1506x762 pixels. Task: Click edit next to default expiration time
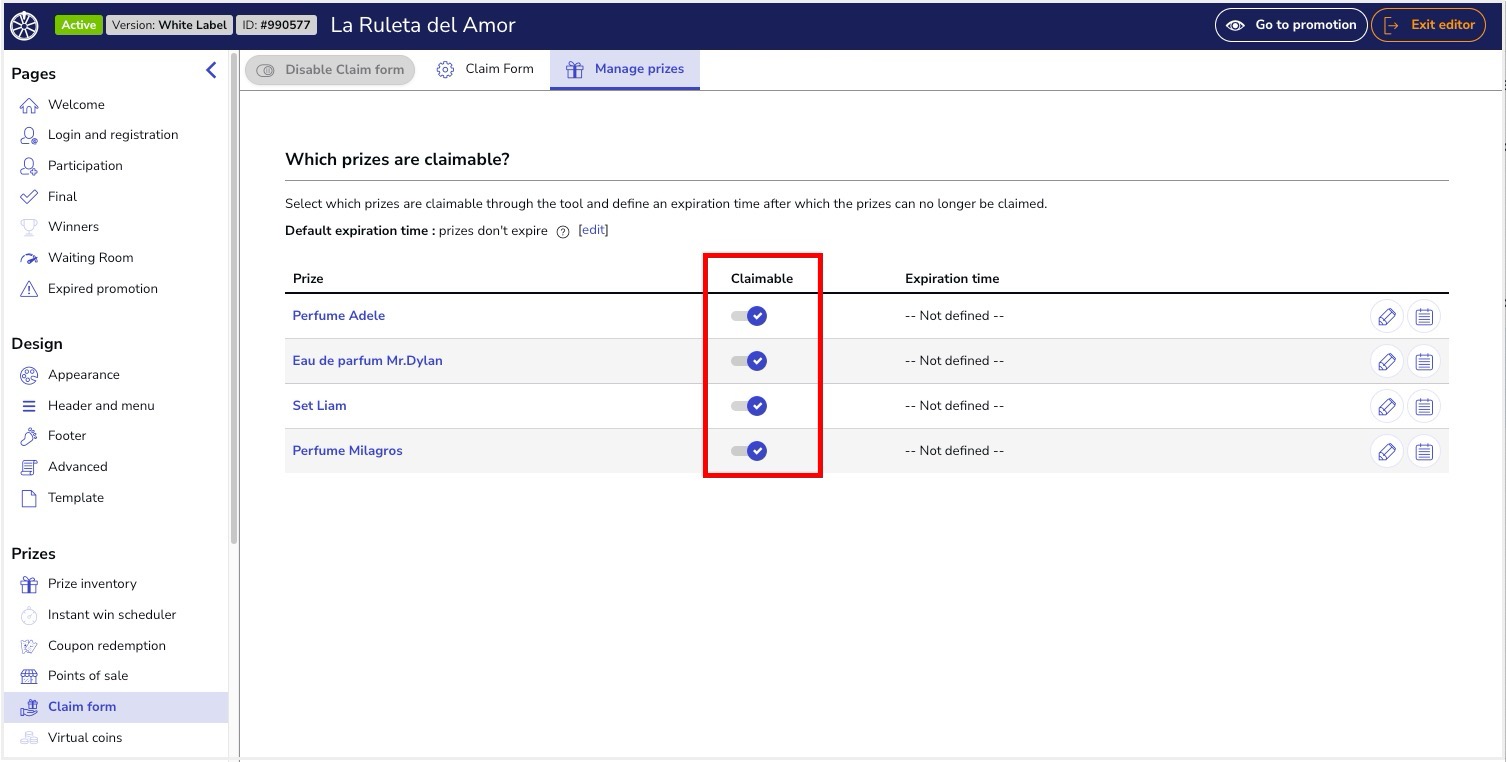tap(592, 230)
